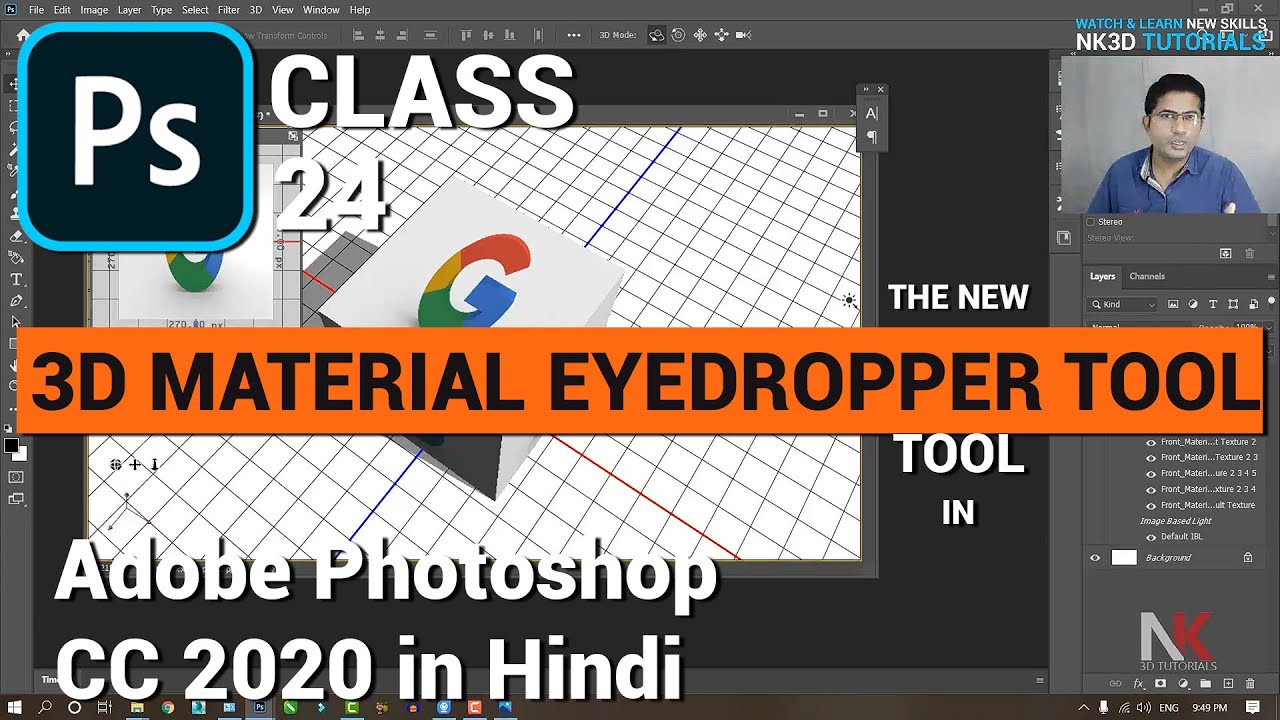
Task: Click the Background layer white thumbnail
Action: coord(1124,558)
